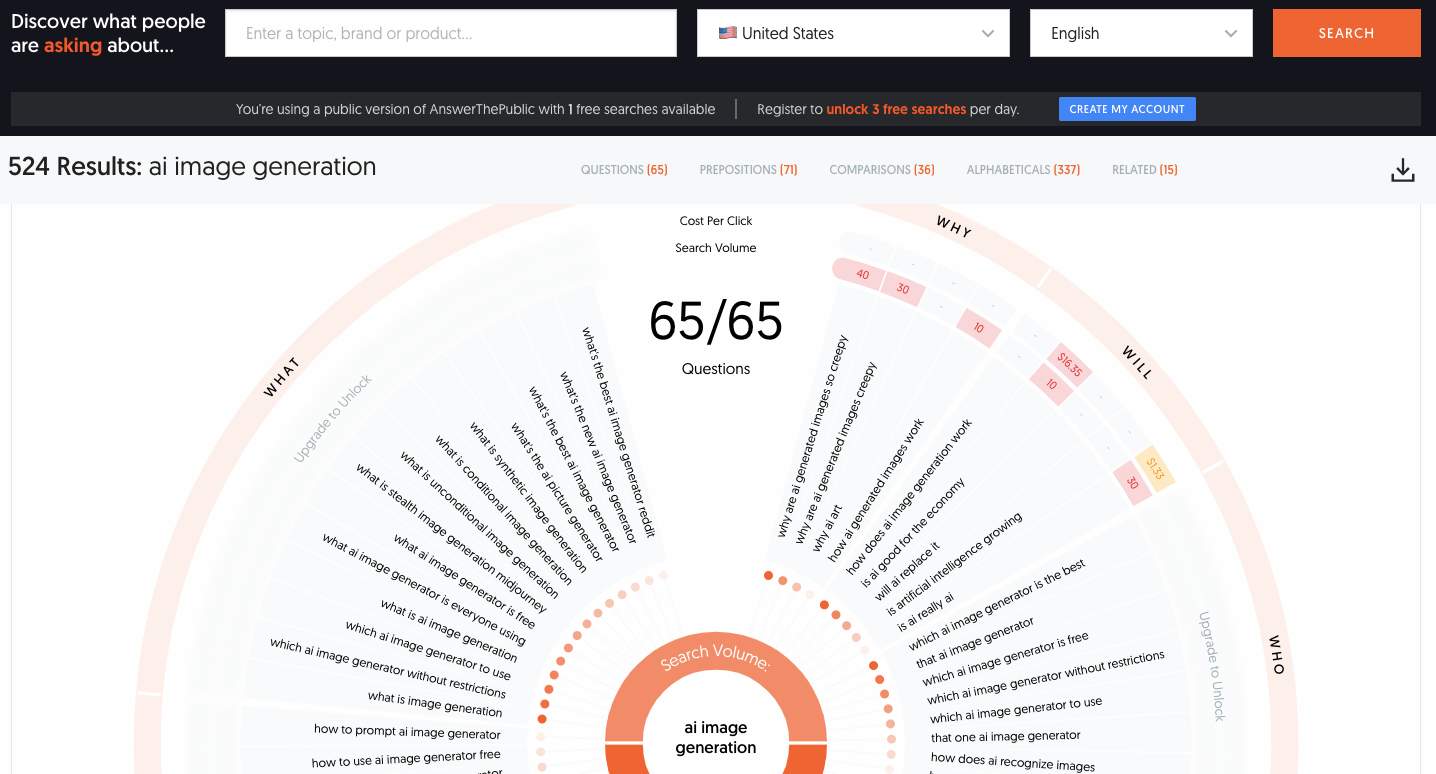
Task: Click the $16.35 cost per click badge
Action: 1069,365
